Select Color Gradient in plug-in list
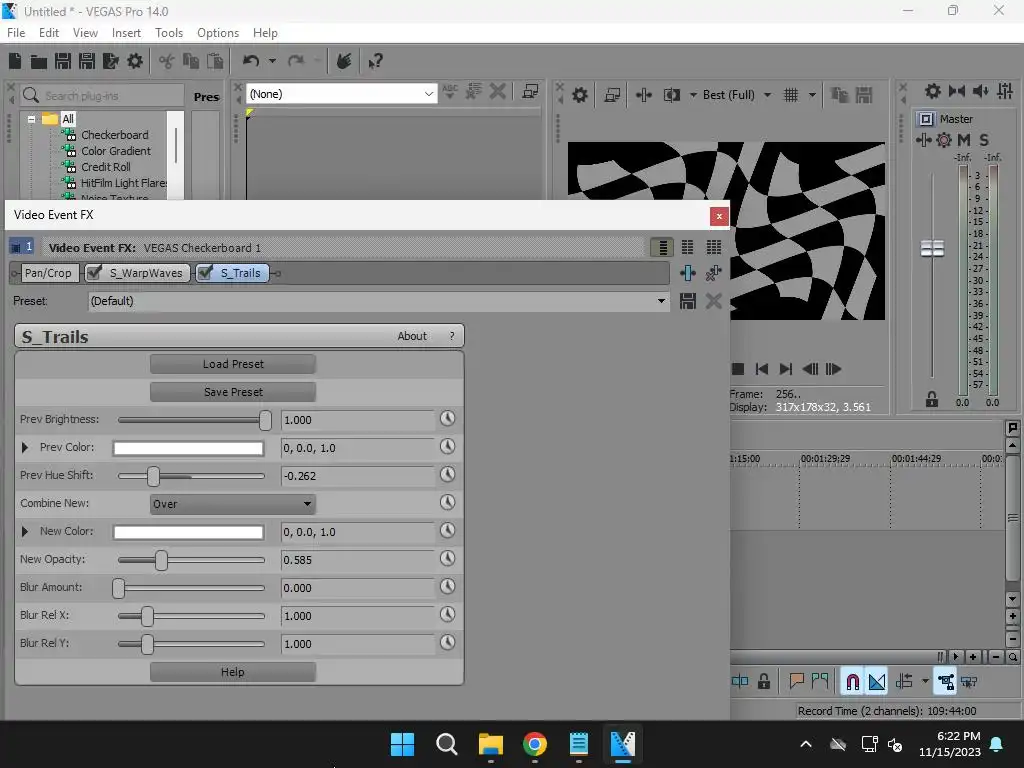The width and height of the screenshot is (1024, 768). (x=116, y=151)
